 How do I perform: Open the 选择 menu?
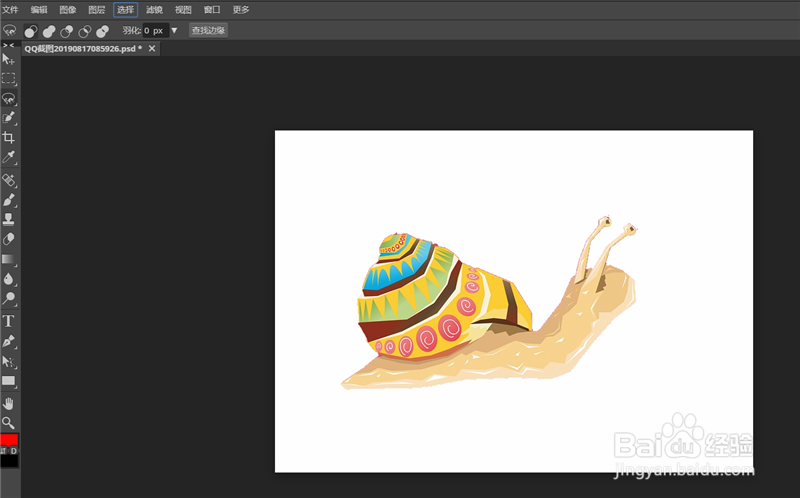click(x=126, y=10)
